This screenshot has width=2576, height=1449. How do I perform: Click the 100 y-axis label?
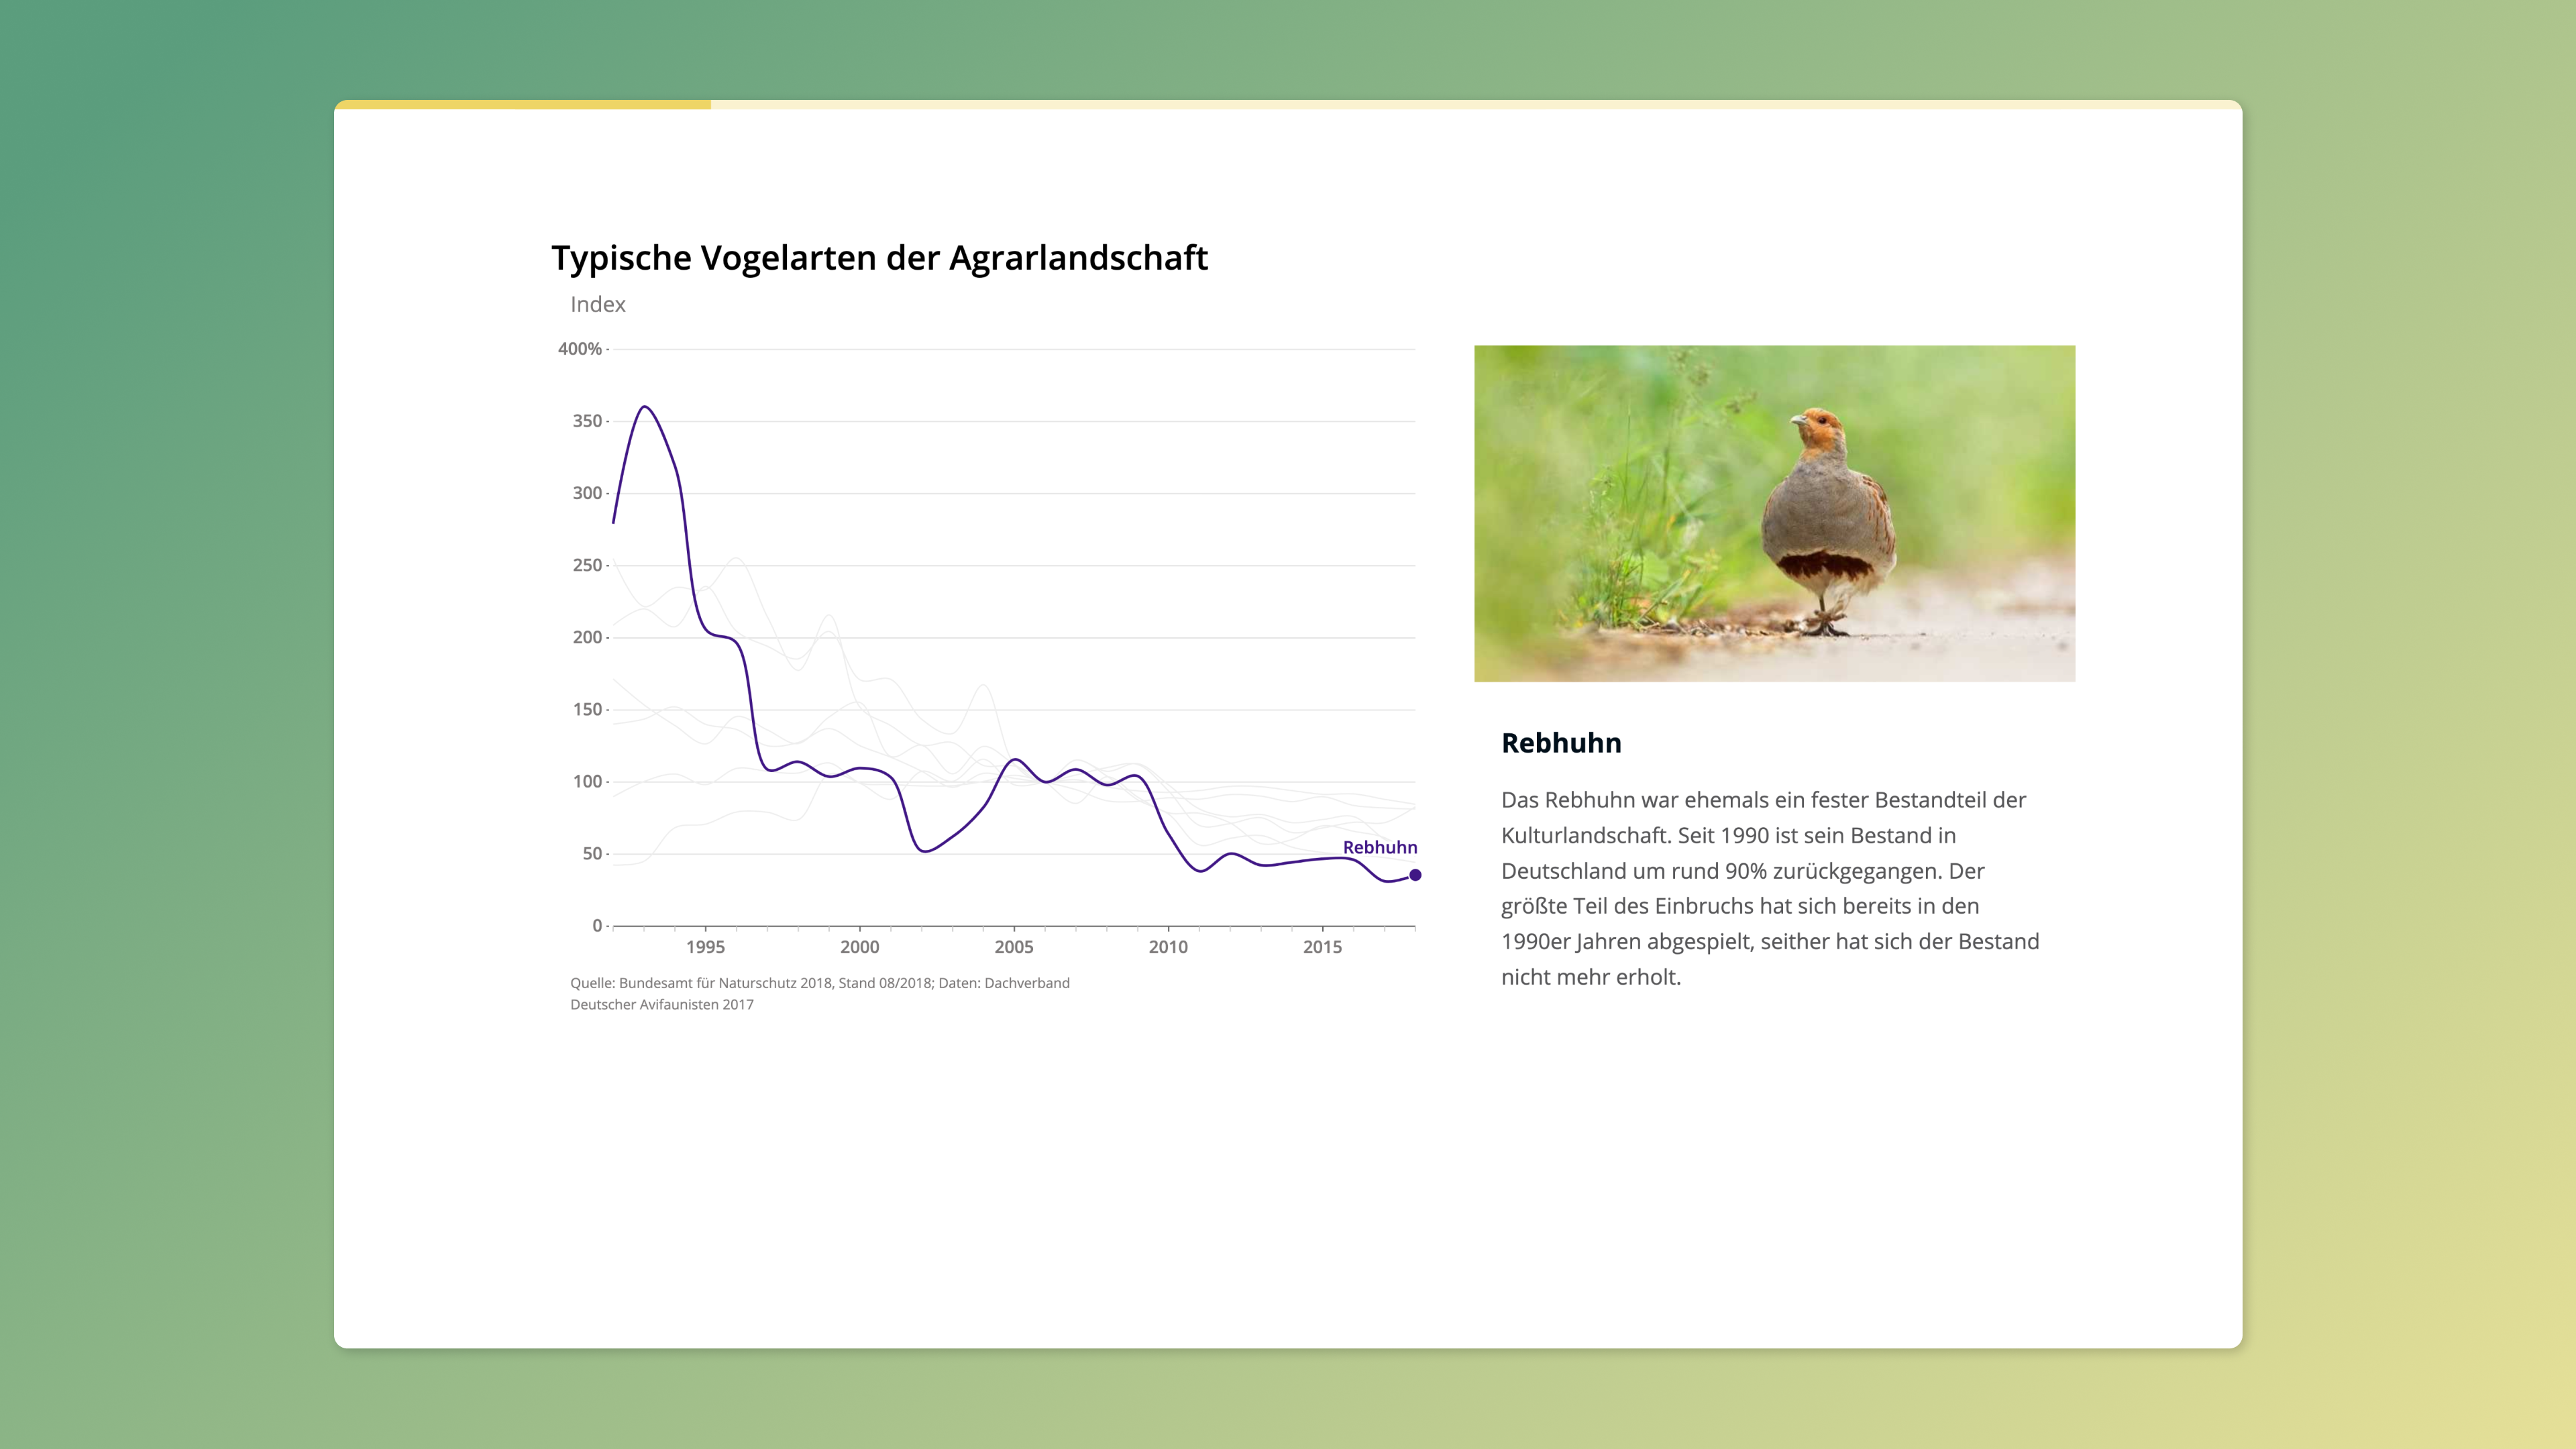click(x=587, y=781)
